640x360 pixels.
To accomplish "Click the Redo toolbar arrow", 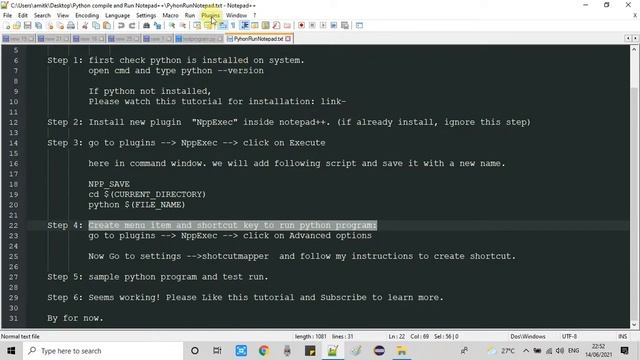I will point(132,25).
